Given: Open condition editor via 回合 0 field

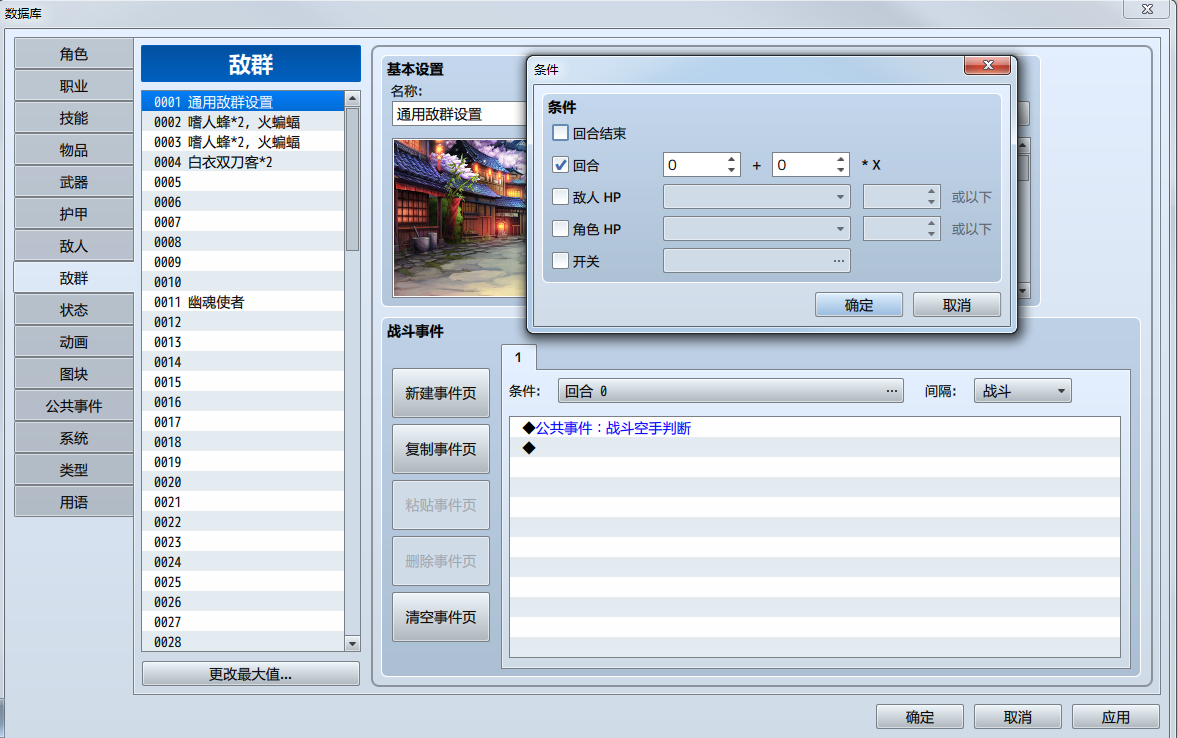Looking at the screenshot, I should click(730, 391).
